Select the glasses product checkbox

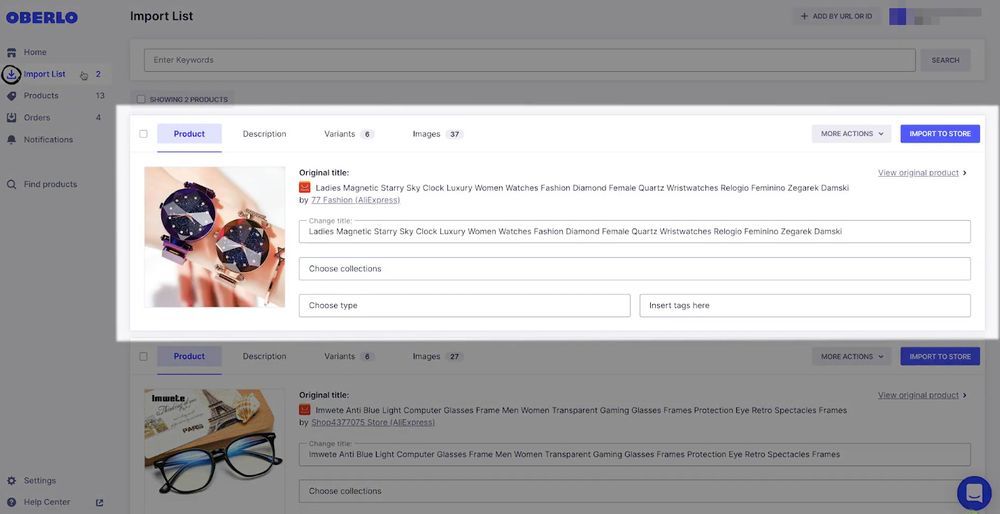tap(143, 356)
